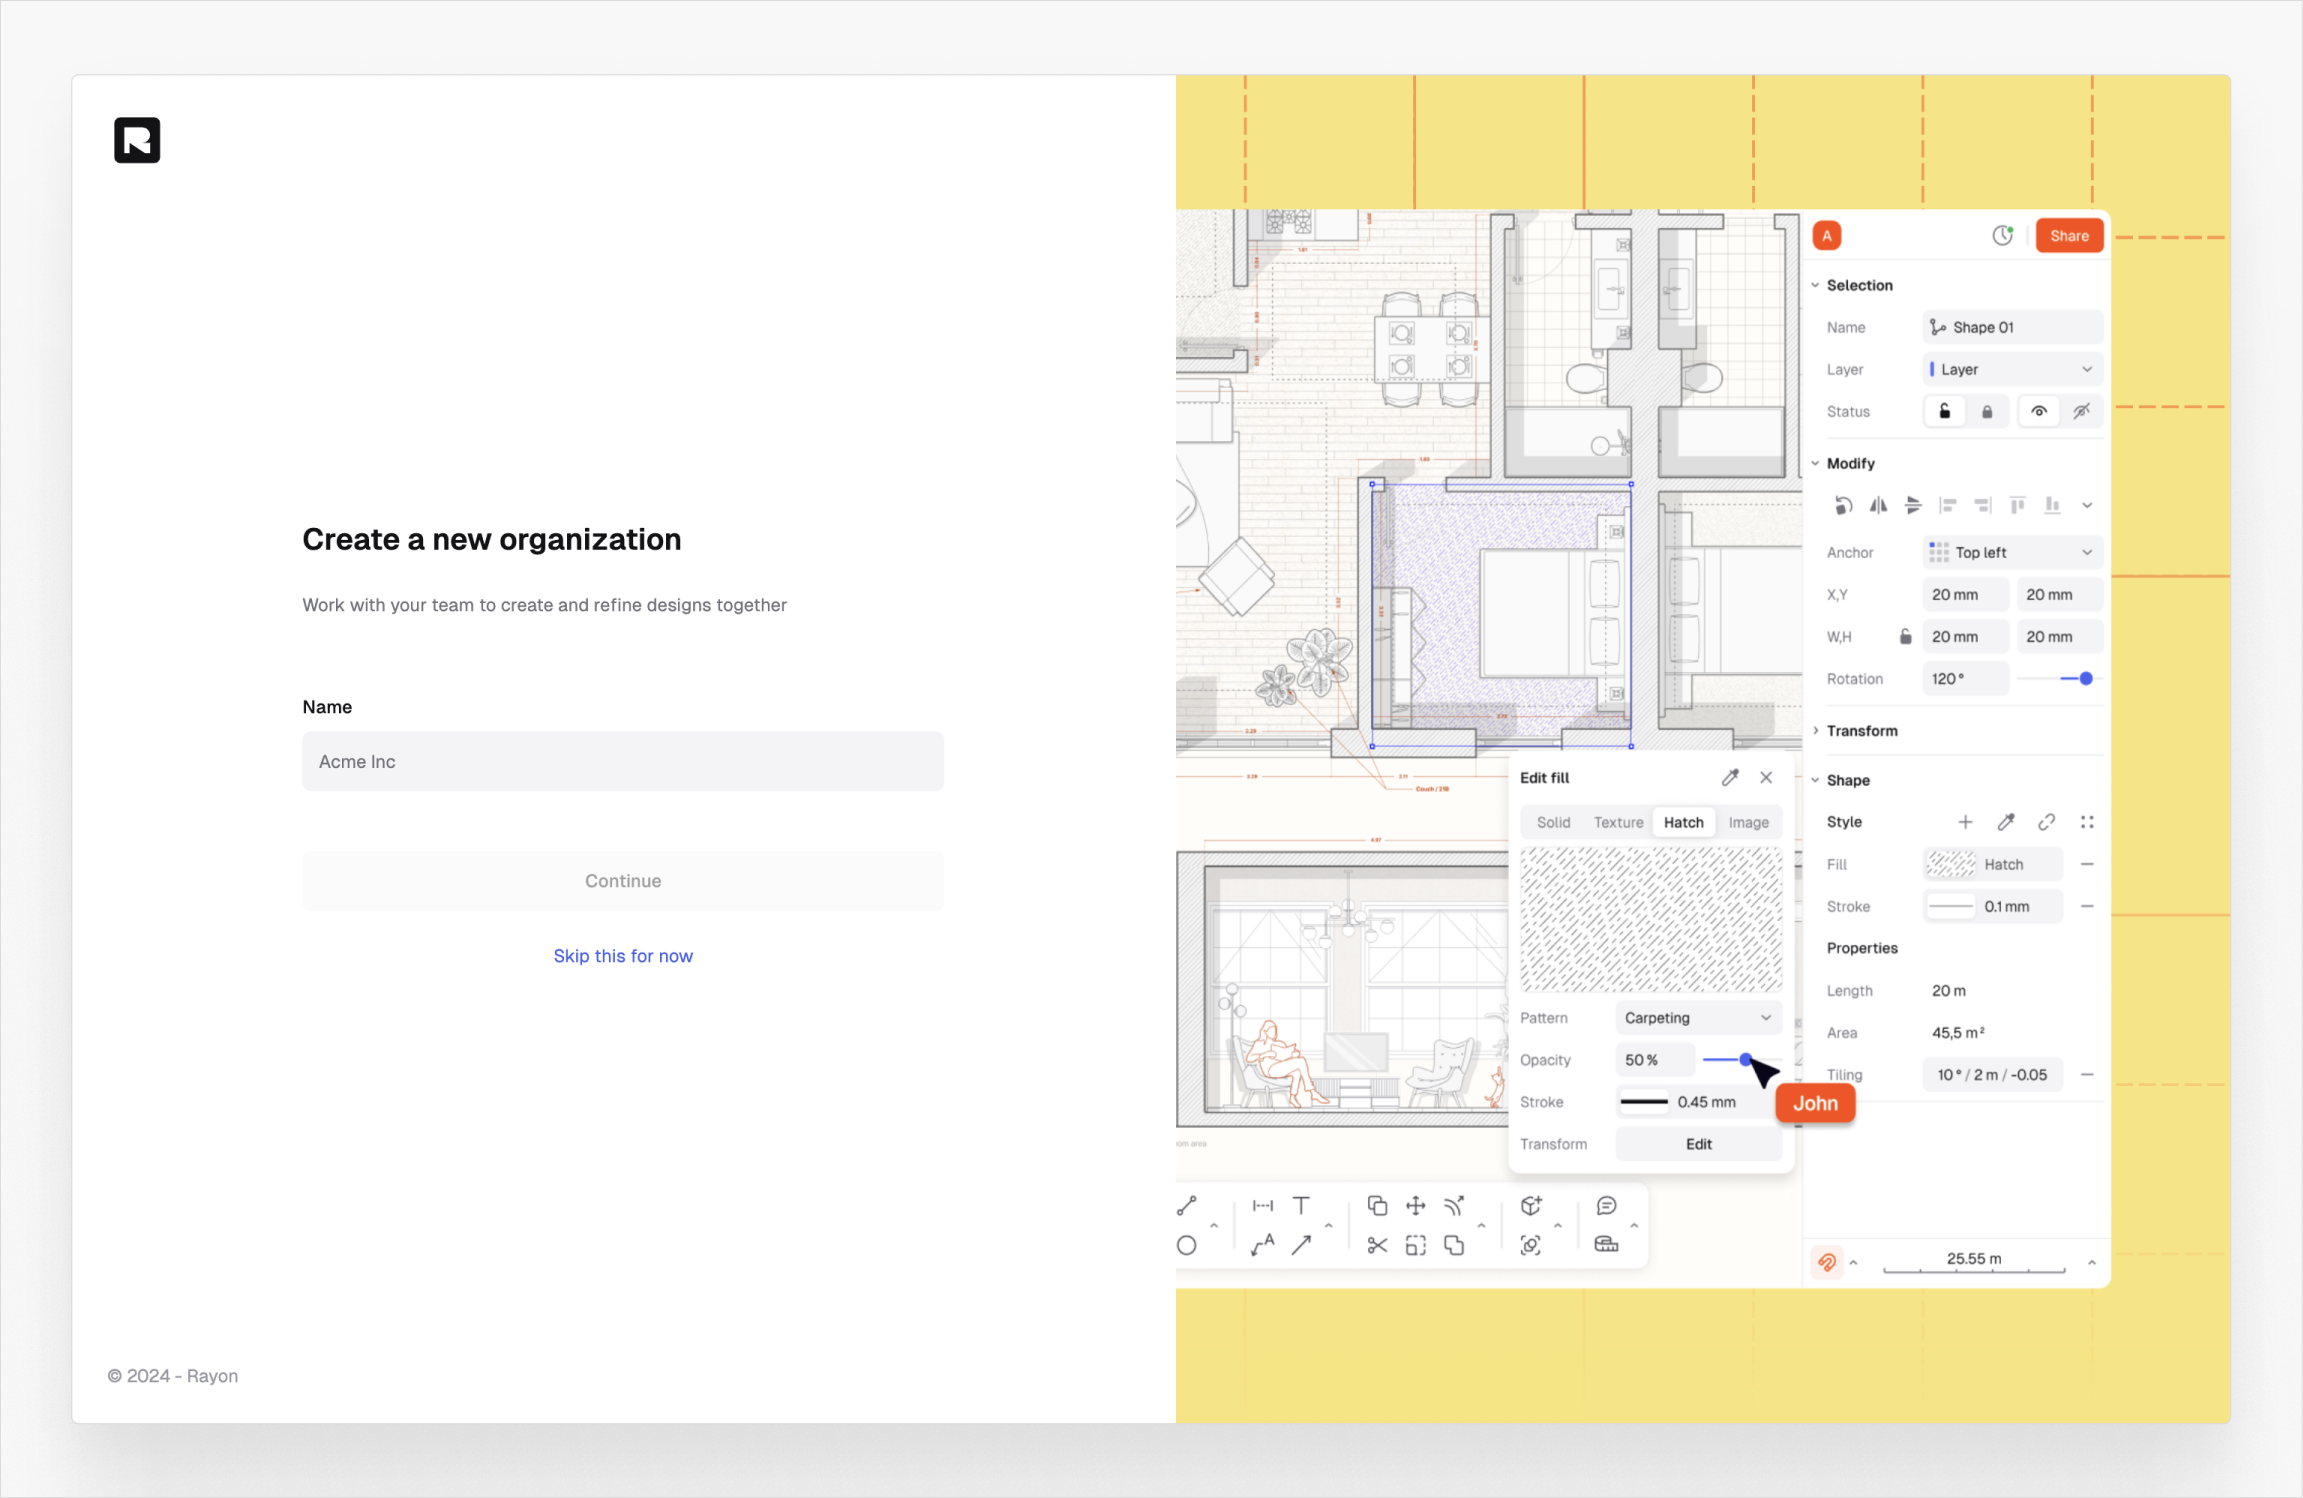
Task: Click the comment bubble tool
Action: (1606, 1205)
